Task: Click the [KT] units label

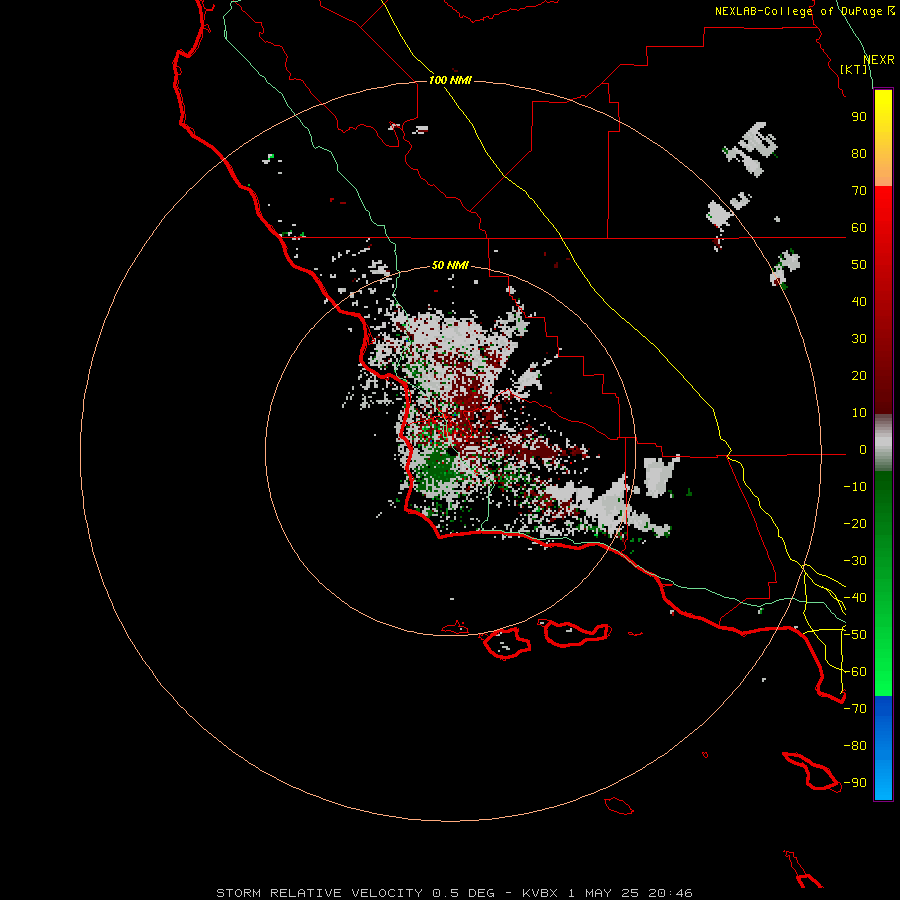Action: tap(854, 69)
